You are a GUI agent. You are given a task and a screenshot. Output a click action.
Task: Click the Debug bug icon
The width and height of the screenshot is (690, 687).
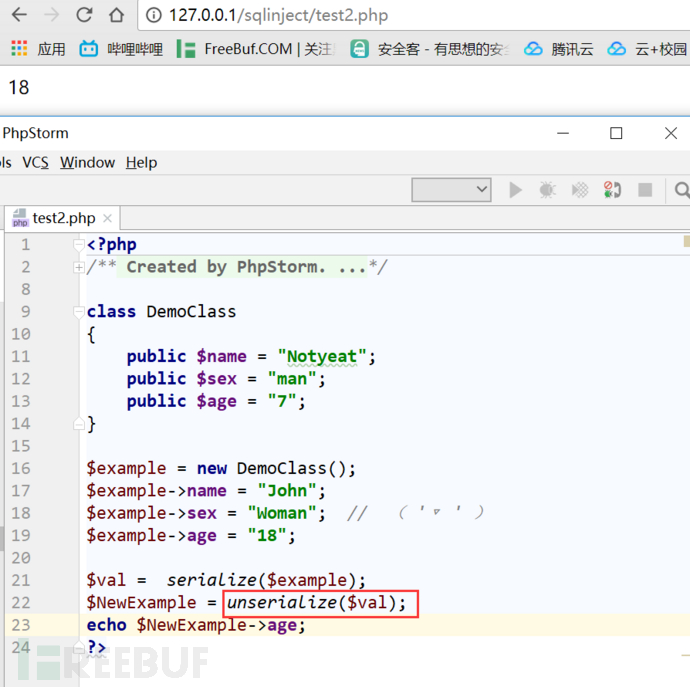tap(547, 190)
